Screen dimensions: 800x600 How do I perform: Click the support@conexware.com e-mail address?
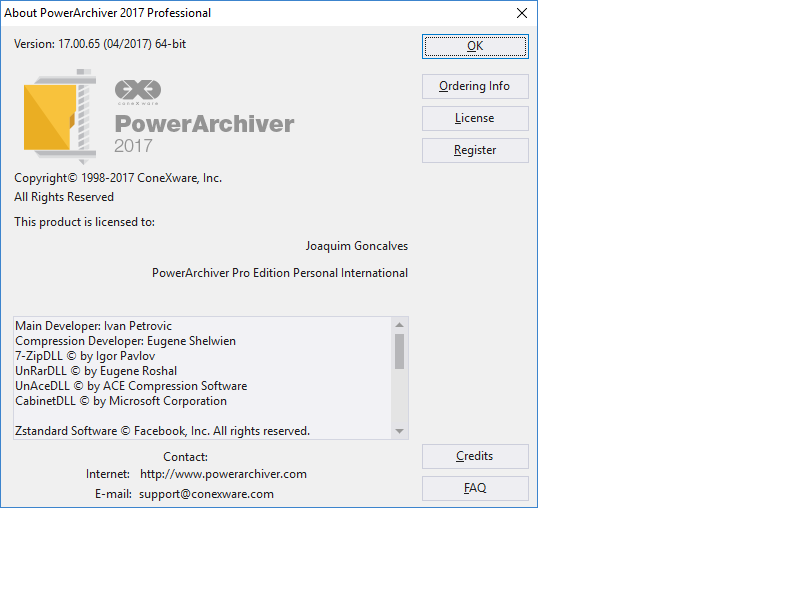(206, 494)
